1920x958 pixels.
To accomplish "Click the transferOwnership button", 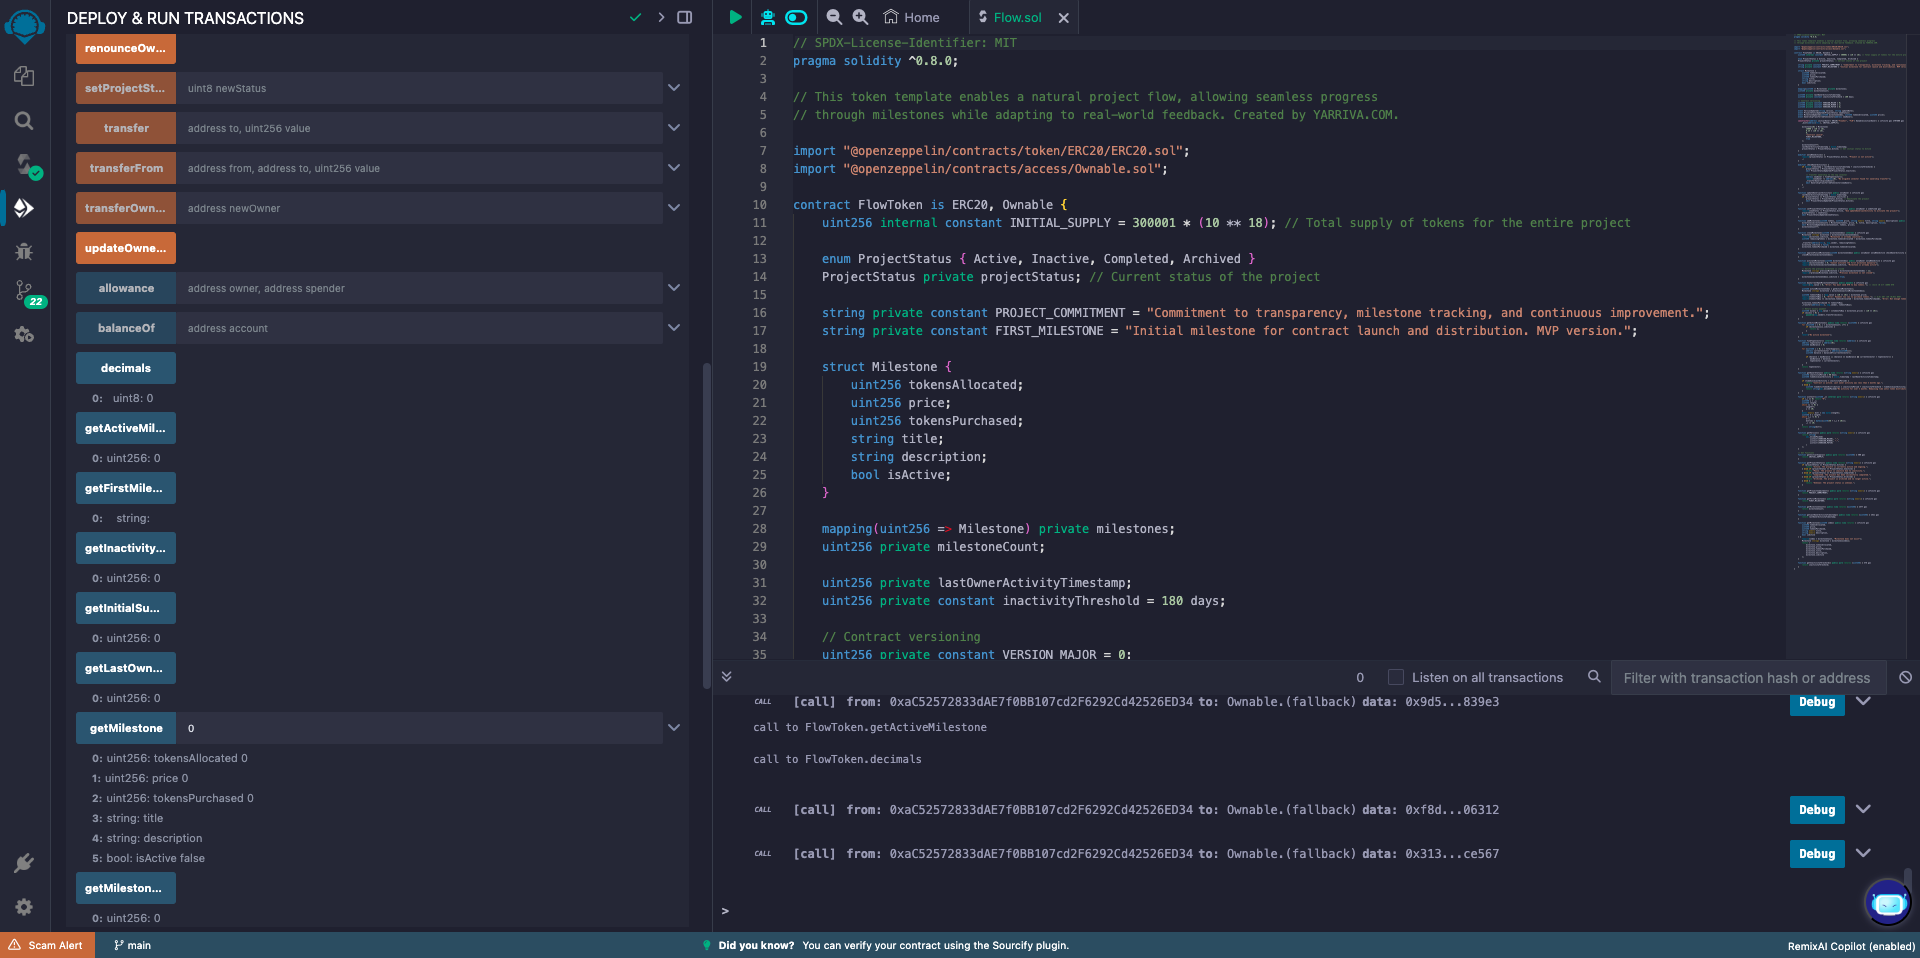I will pos(126,208).
